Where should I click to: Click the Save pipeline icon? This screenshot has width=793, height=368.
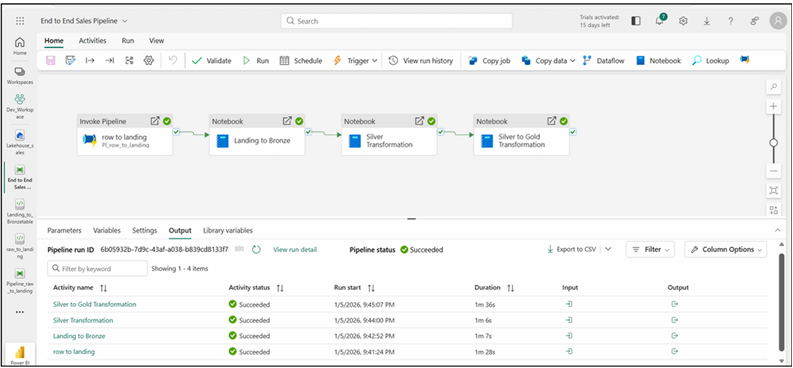51,61
